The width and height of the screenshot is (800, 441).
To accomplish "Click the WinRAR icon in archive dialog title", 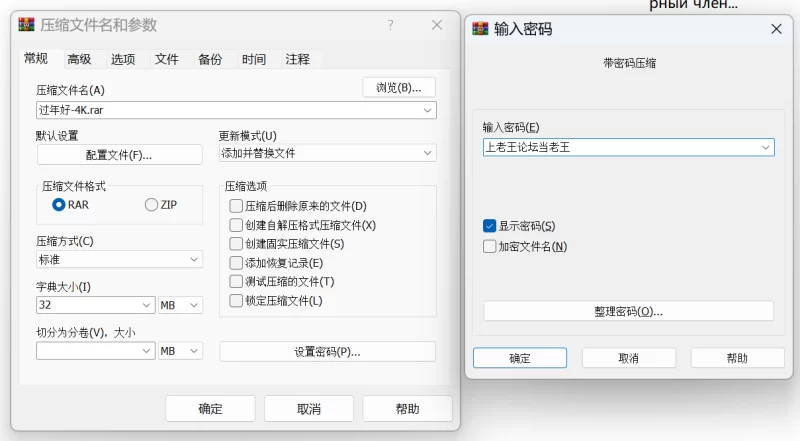I will [26, 25].
